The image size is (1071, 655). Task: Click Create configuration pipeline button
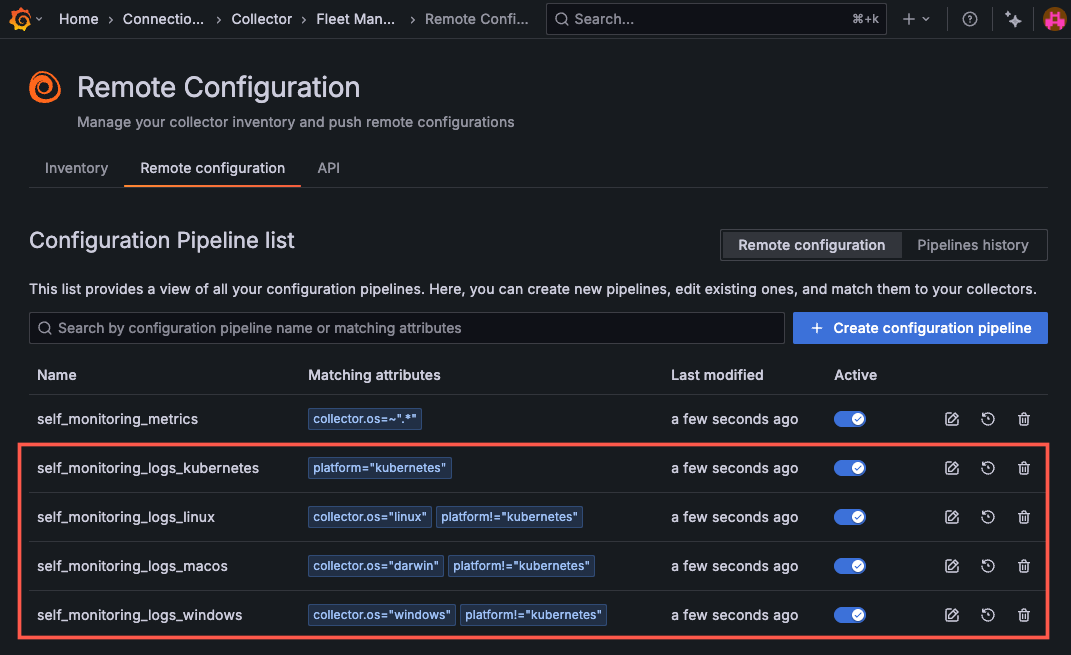pyautogui.click(x=920, y=328)
